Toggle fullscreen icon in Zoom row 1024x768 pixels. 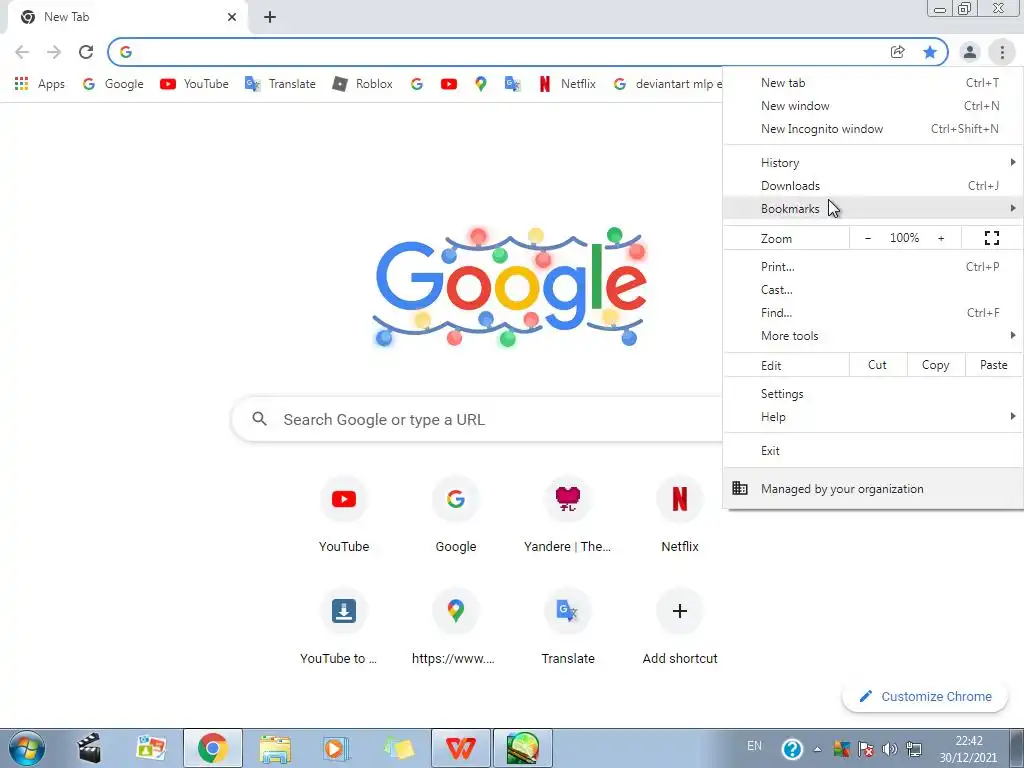(991, 238)
